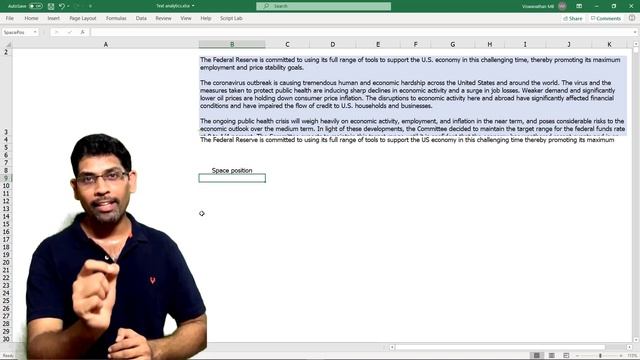Open the File menu
The image size is (640, 360).
point(10,18)
